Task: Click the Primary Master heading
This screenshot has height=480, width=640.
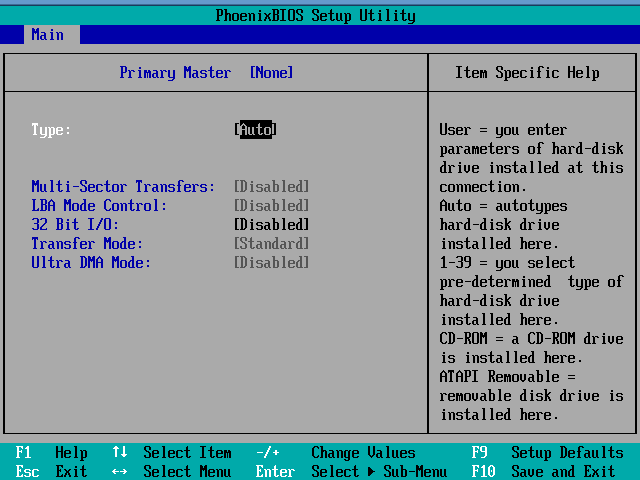Action: [175, 73]
